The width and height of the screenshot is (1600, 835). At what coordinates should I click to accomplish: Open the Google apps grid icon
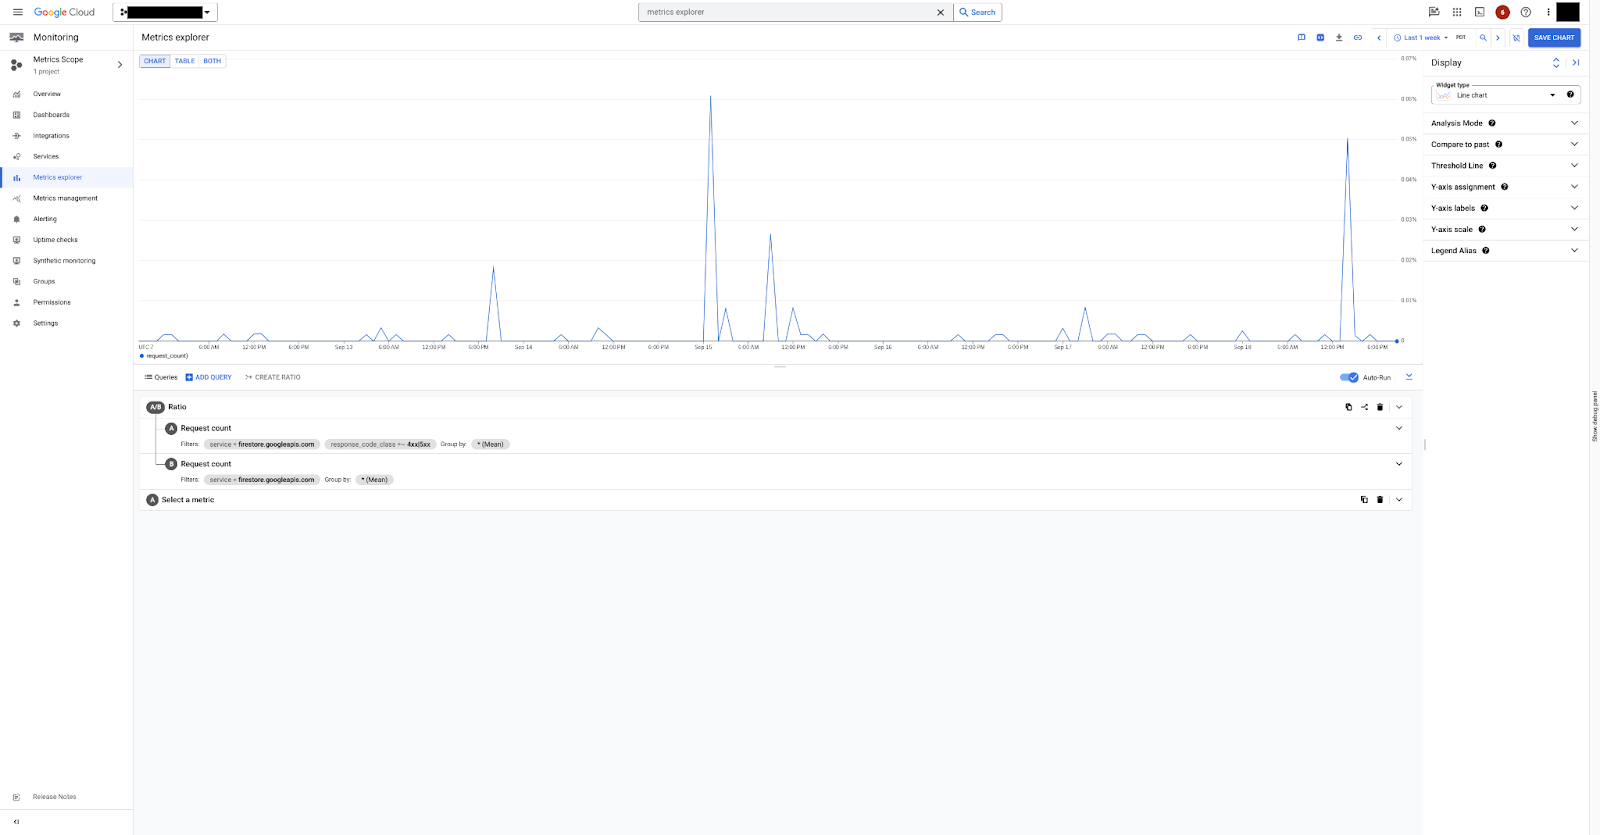(x=1457, y=12)
